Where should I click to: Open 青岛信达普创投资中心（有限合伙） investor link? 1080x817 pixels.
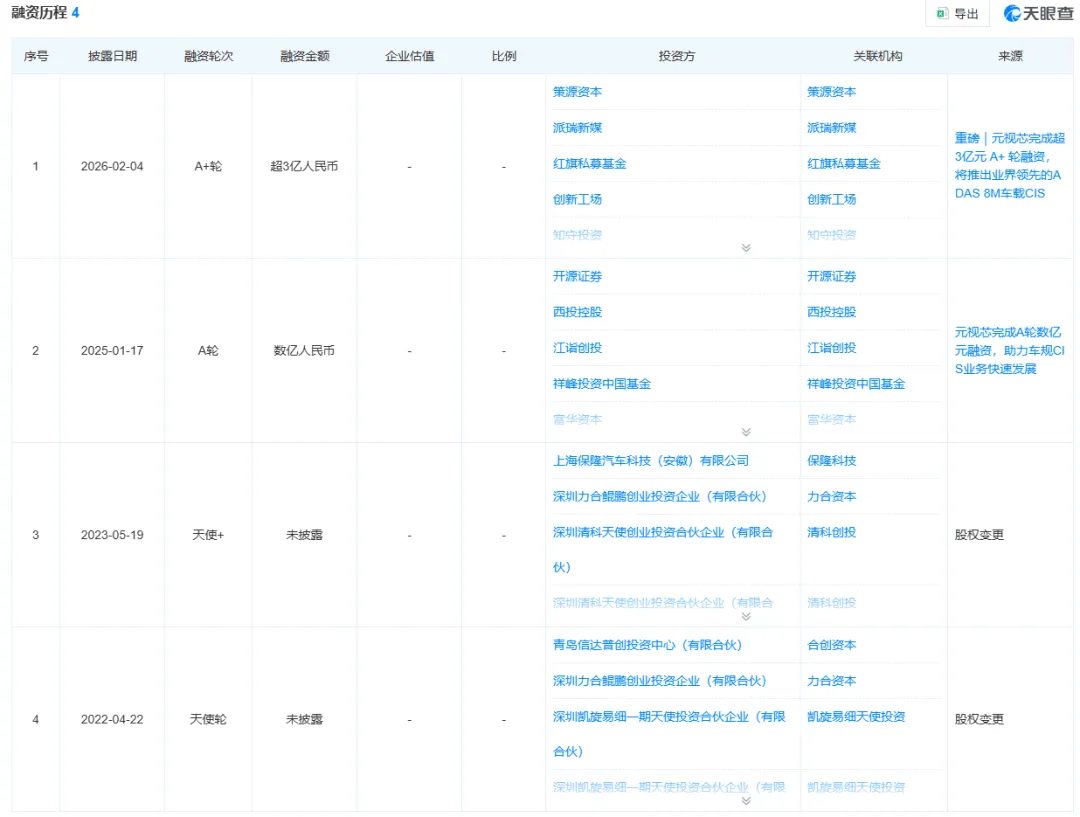point(647,645)
